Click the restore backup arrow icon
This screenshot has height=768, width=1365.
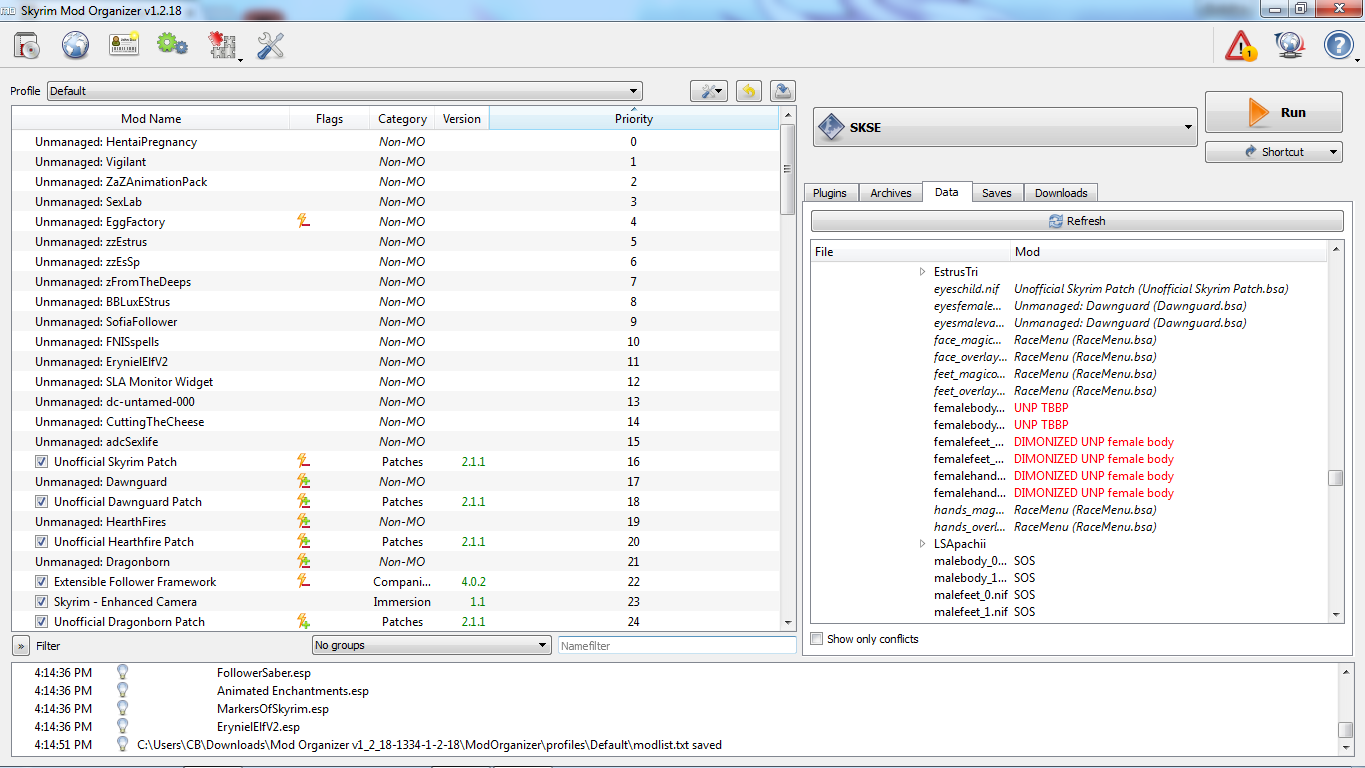[x=749, y=91]
